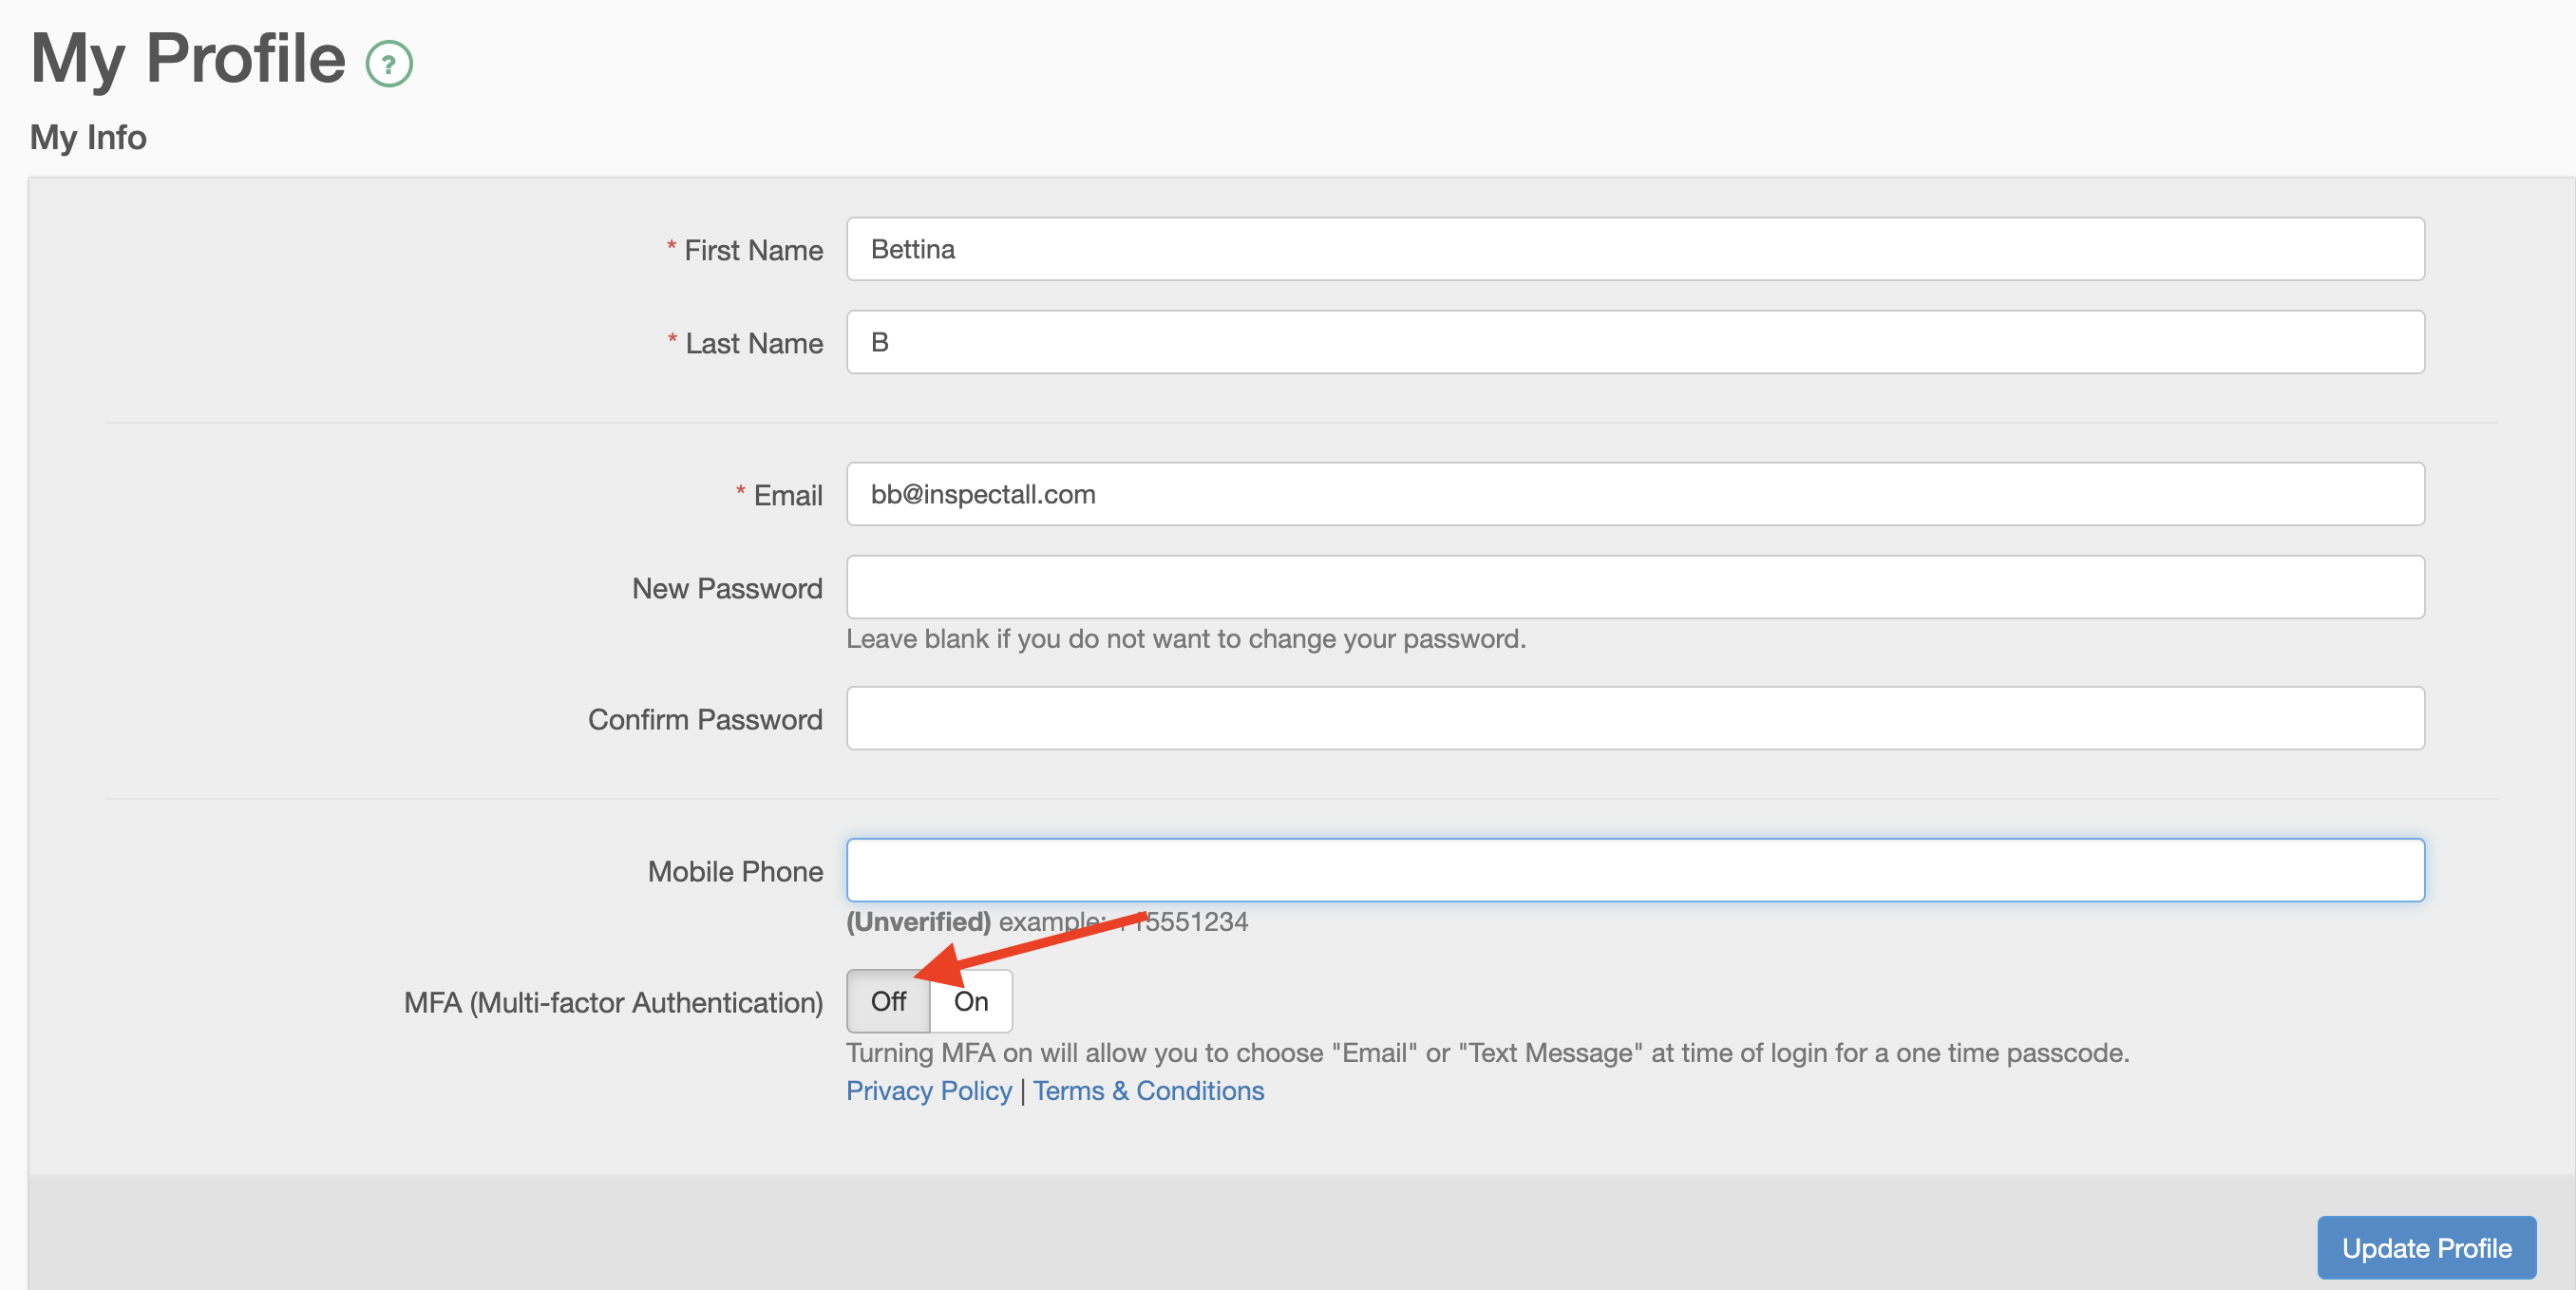Focus the Confirm Password field
2576x1290 pixels.
[1635, 718]
